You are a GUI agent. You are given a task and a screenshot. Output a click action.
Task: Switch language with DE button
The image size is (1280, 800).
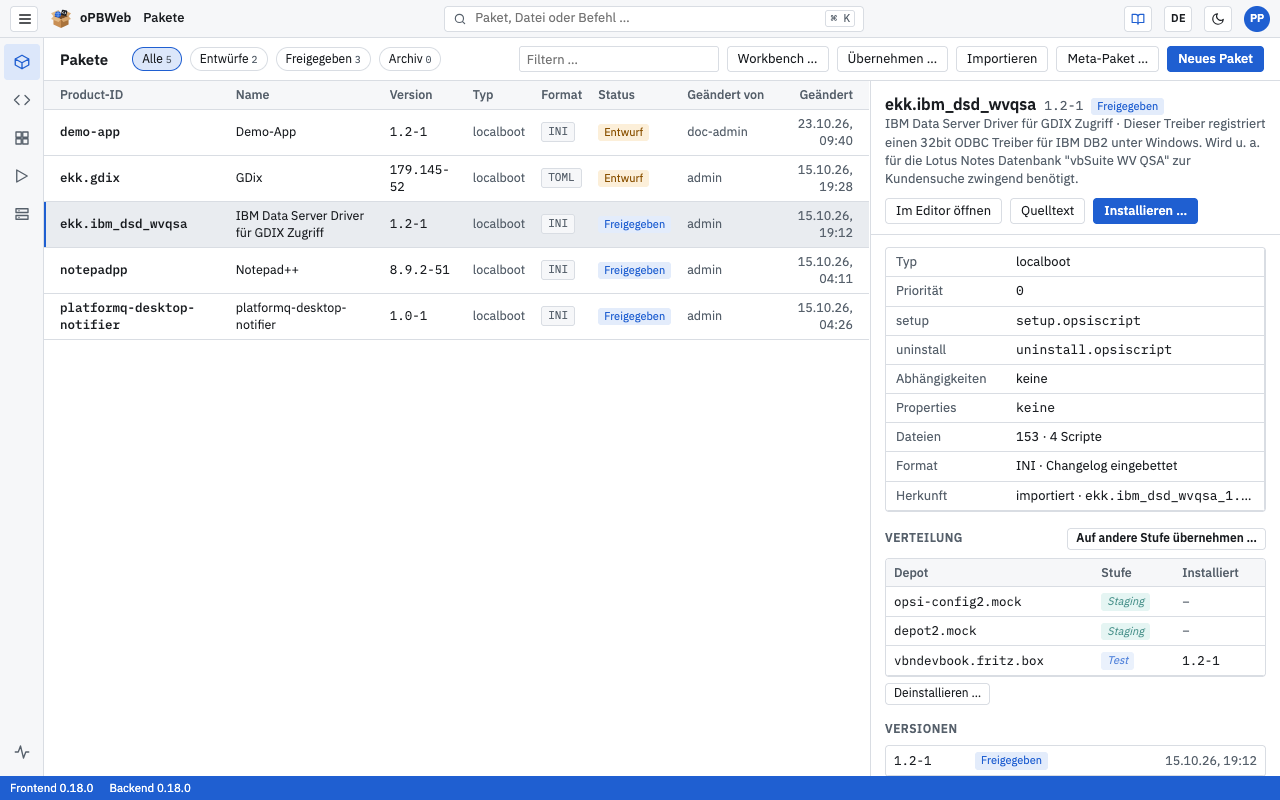pyautogui.click(x=1178, y=18)
